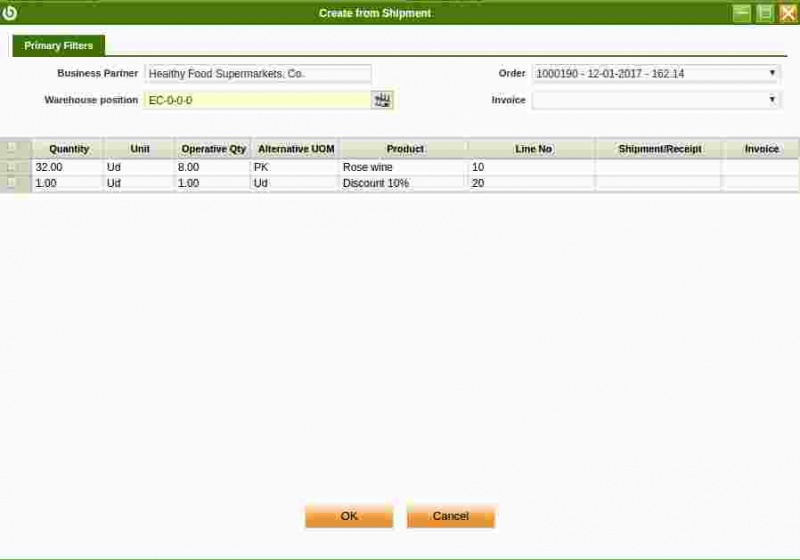Click the Business Partner text field
This screenshot has width=800, height=560.
(x=258, y=73)
